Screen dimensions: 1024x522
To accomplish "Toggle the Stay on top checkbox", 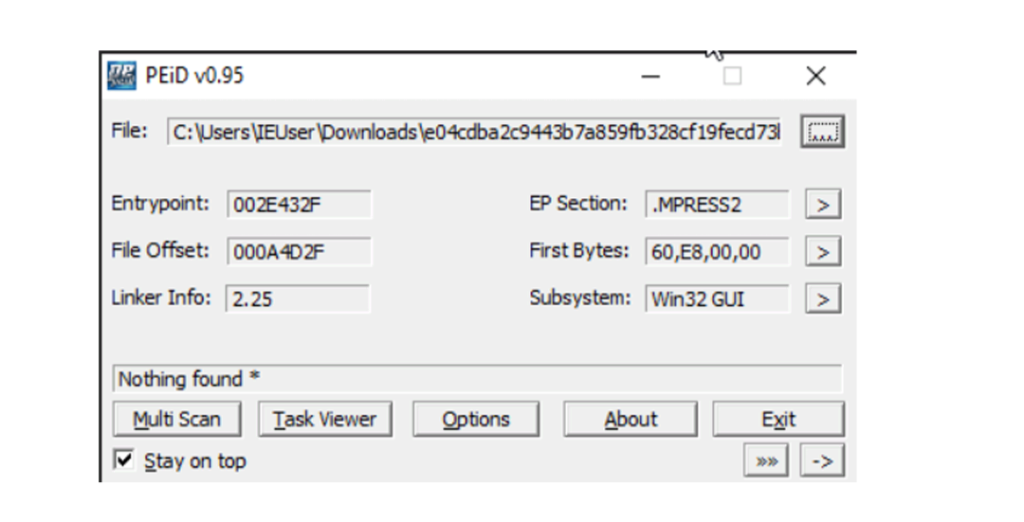I will pyautogui.click(x=125, y=460).
